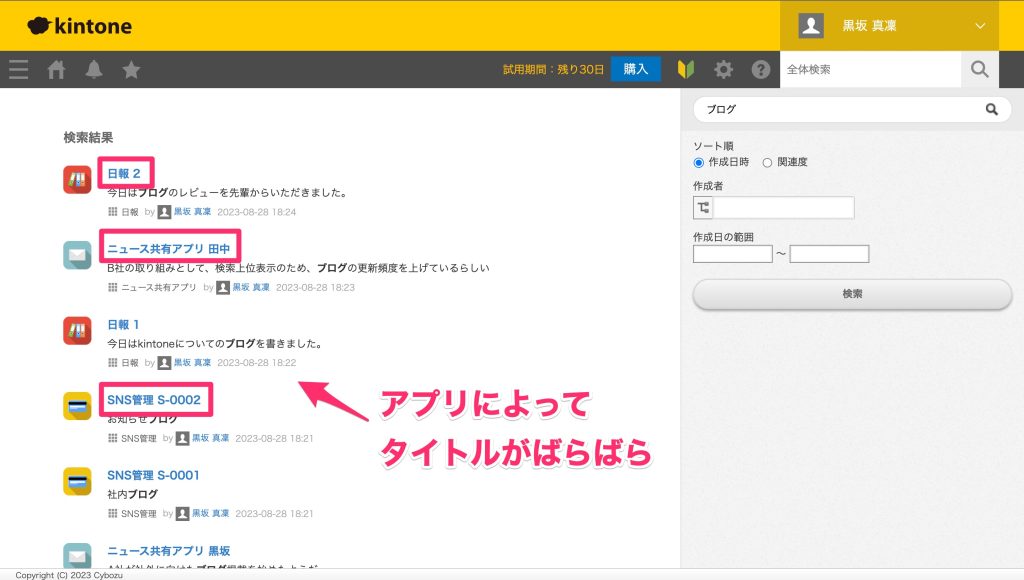Click the 黒坂 真凜 creator link in the S-0002 result
Image resolution: width=1024 pixels, height=580 pixels.
211,438
